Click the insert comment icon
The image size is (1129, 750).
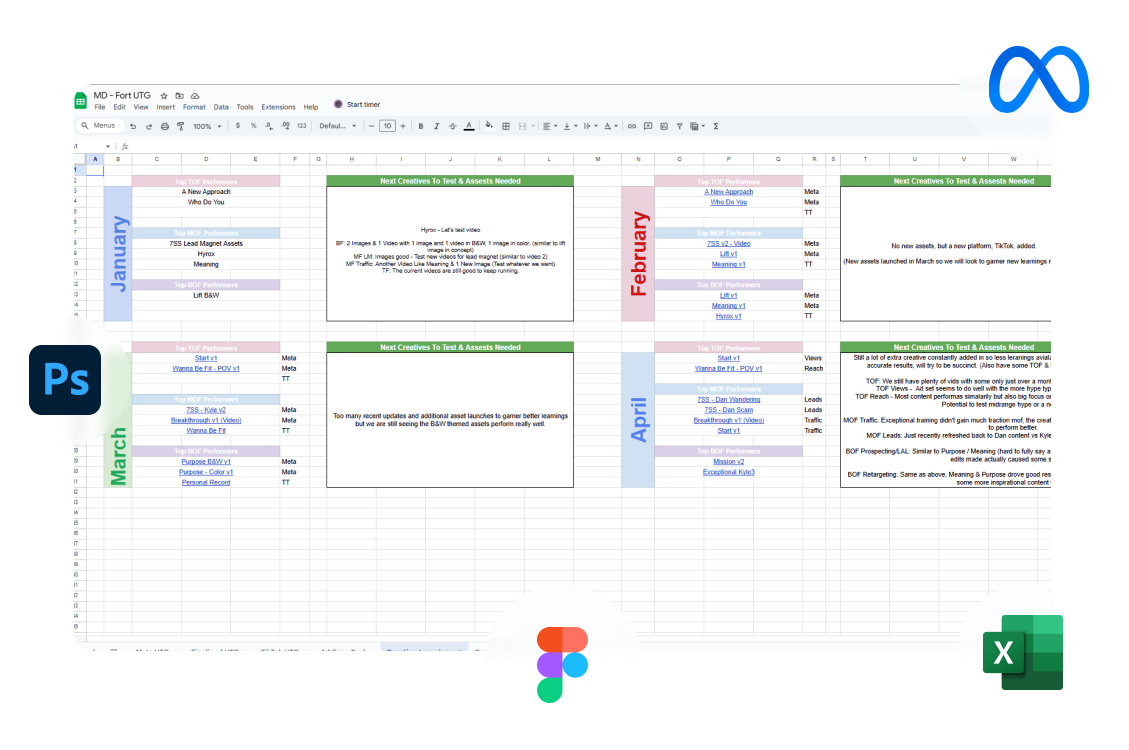(648, 126)
